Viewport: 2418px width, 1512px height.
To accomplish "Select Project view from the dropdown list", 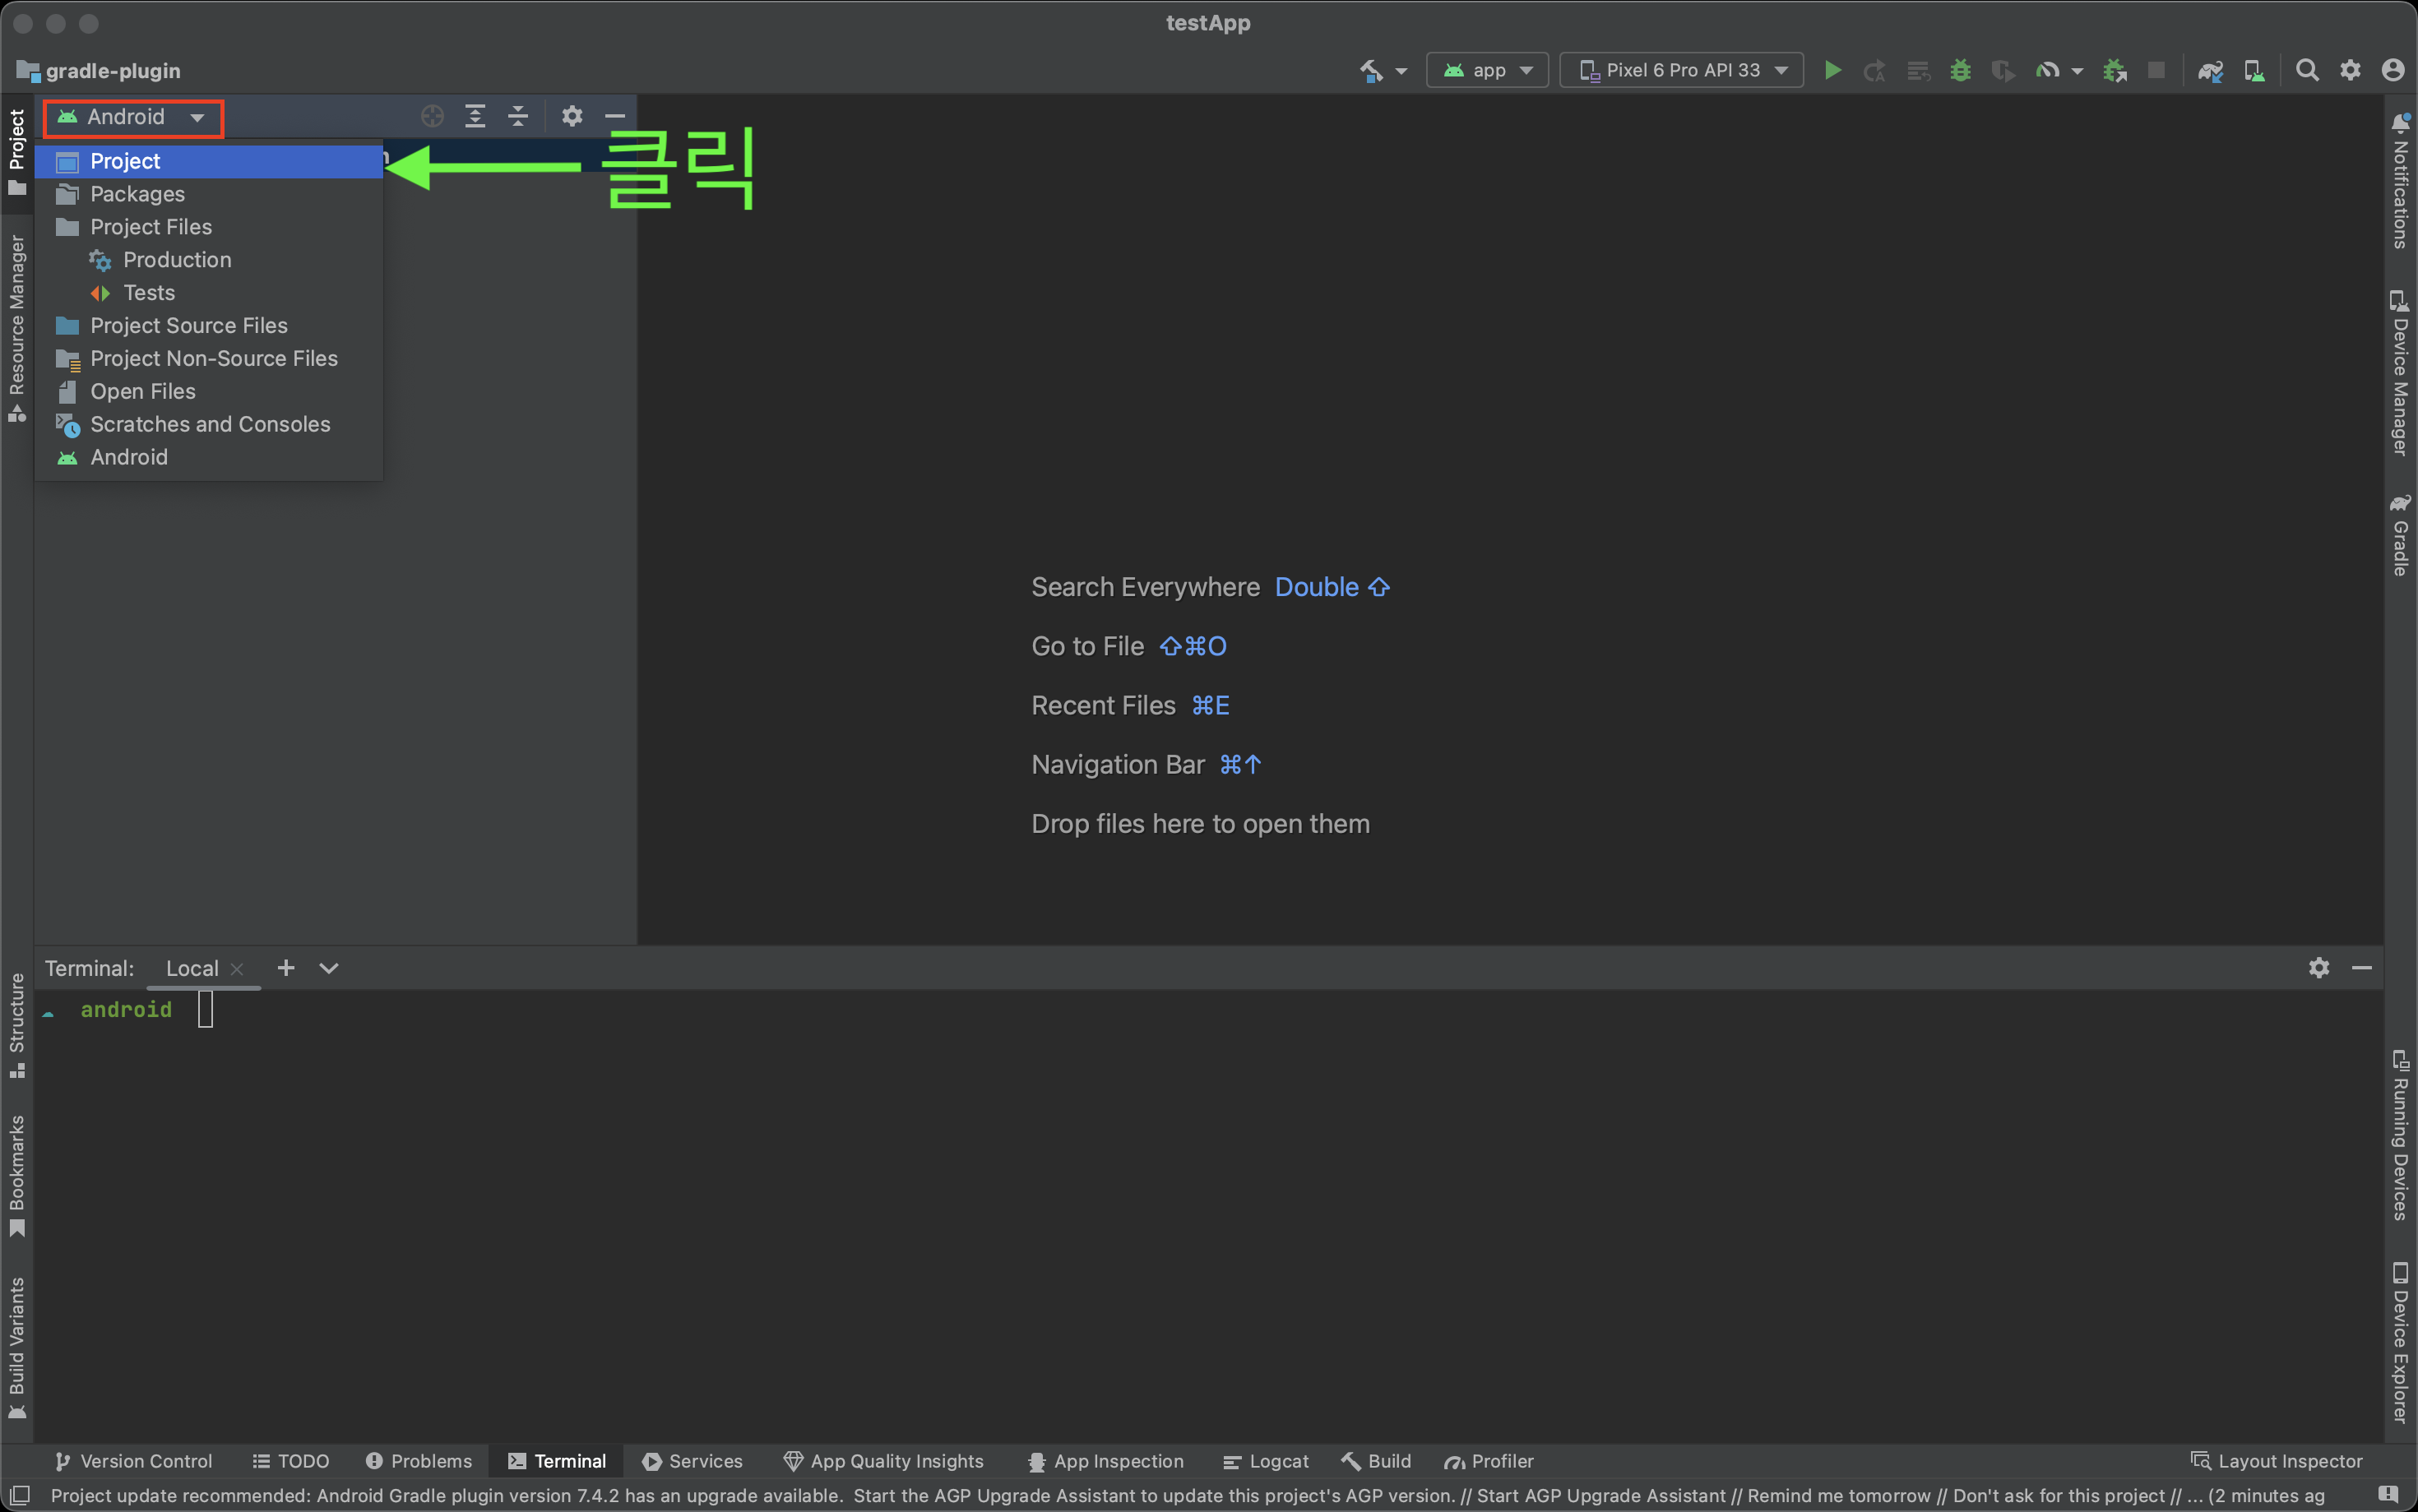I will point(125,161).
